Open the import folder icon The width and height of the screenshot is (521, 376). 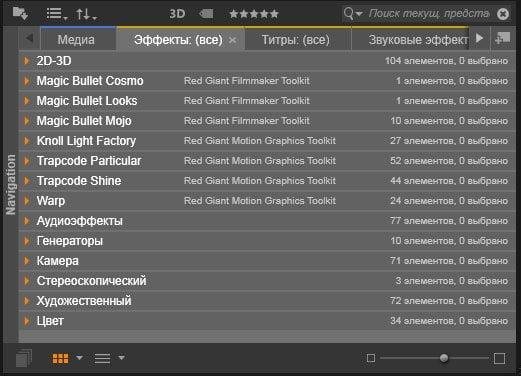20,13
